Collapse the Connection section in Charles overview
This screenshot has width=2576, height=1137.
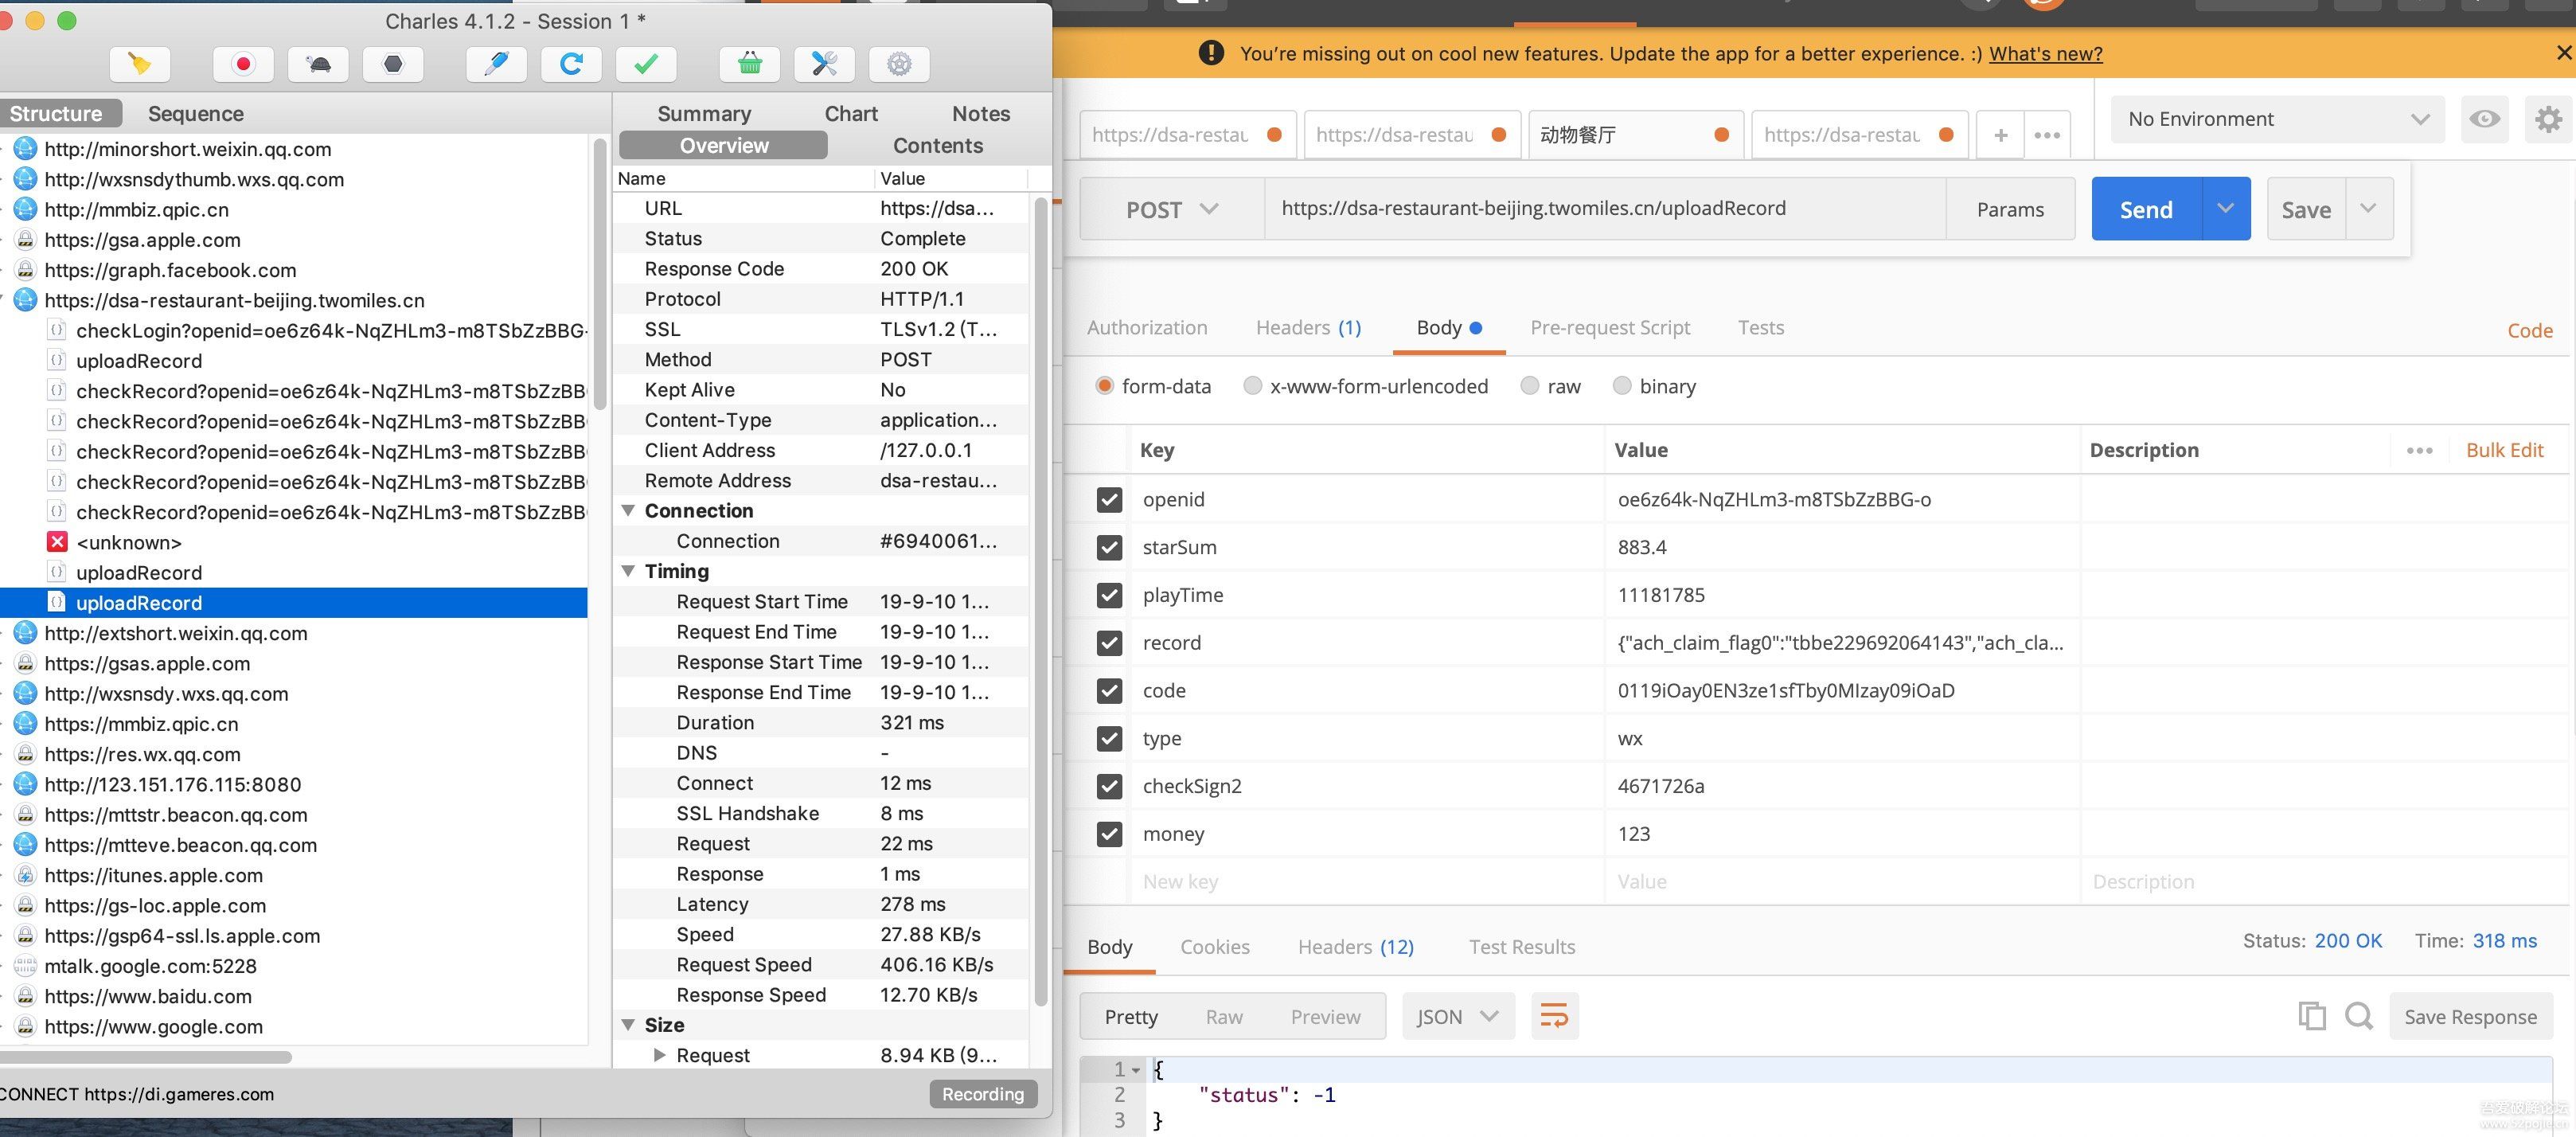click(628, 511)
